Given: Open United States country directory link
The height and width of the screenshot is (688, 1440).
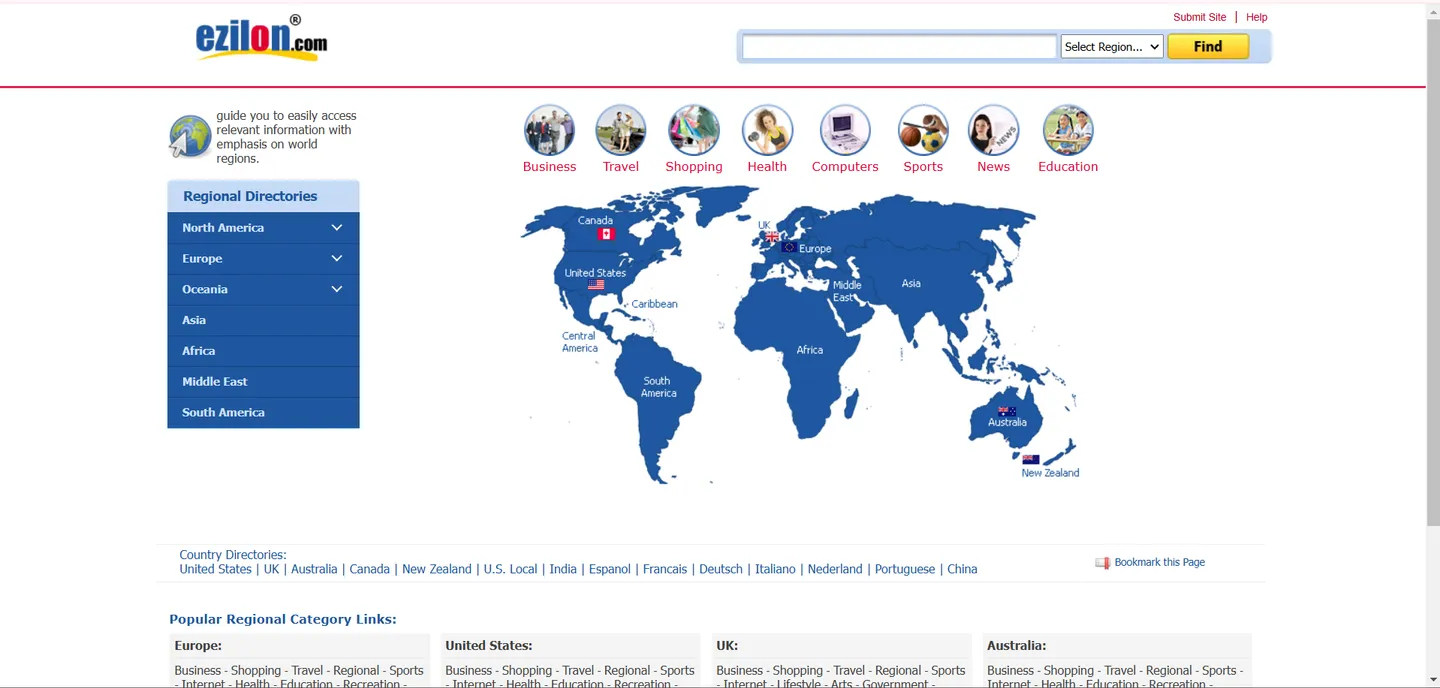Looking at the screenshot, I should pyautogui.click(x=215, y=569).
